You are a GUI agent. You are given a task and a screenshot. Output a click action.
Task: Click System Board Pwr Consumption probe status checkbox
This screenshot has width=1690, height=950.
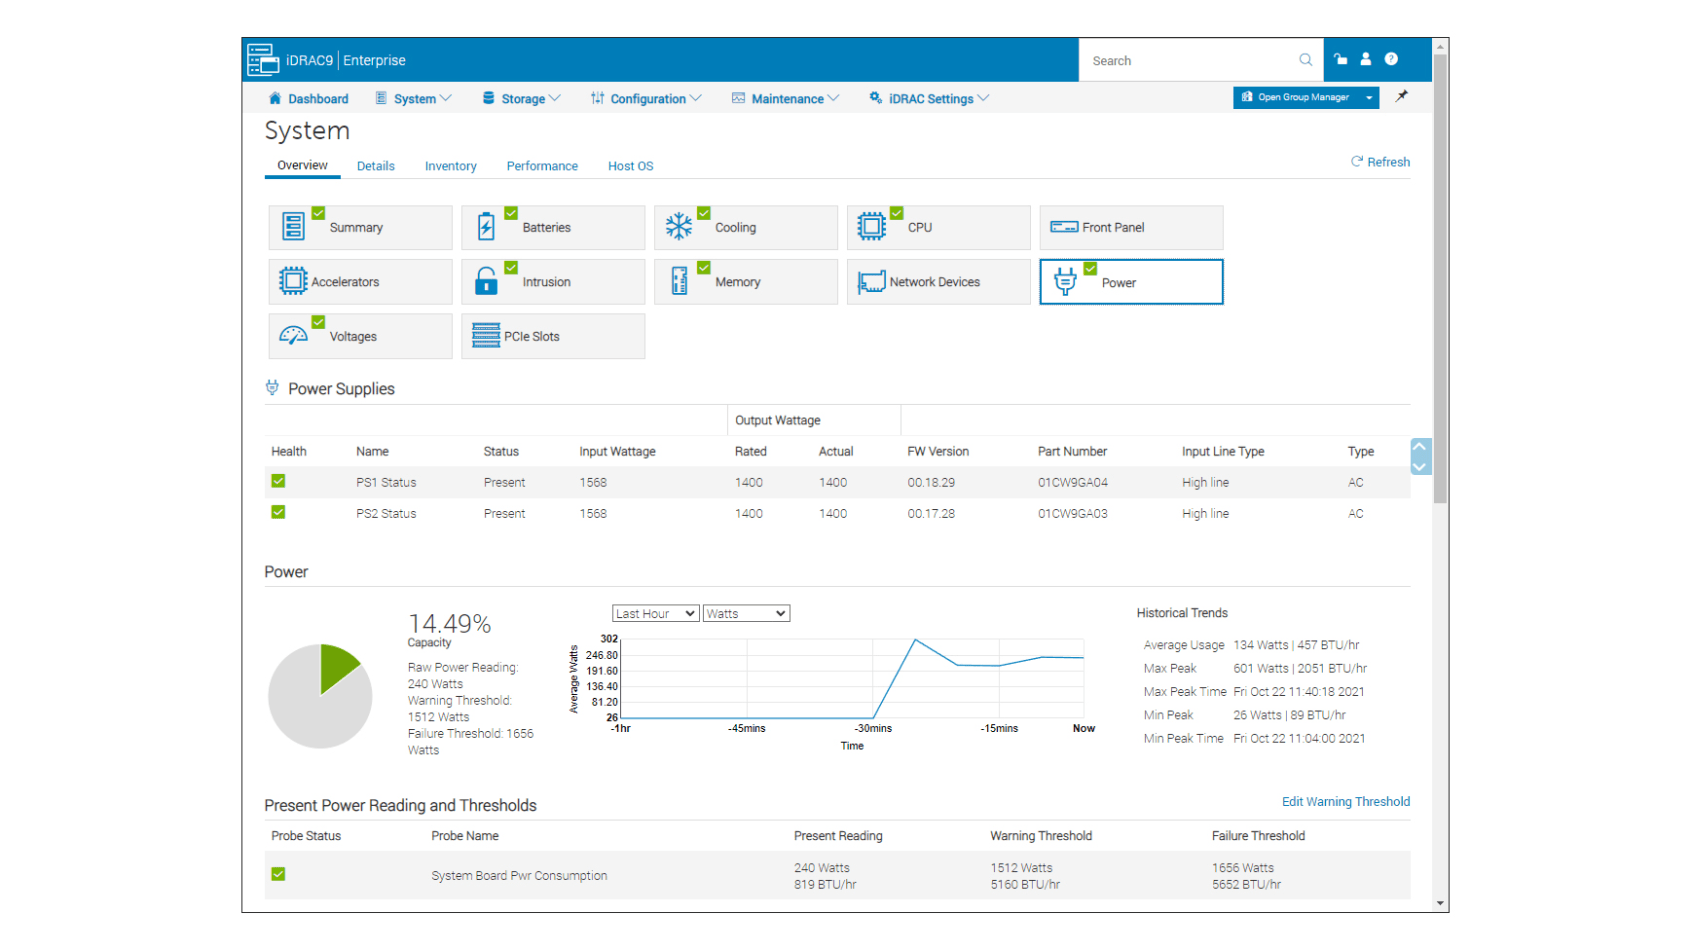click(278, 873)
